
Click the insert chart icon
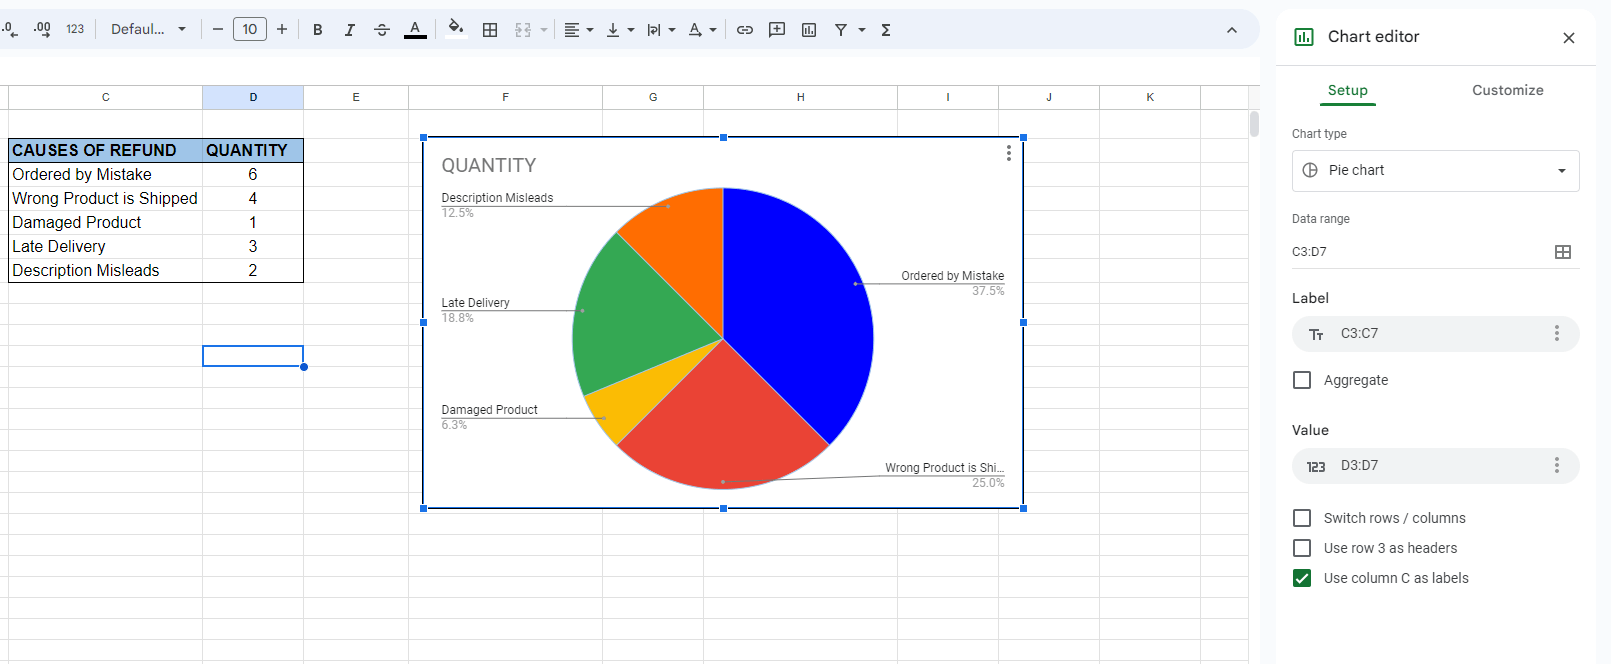(x=809, y=30)
